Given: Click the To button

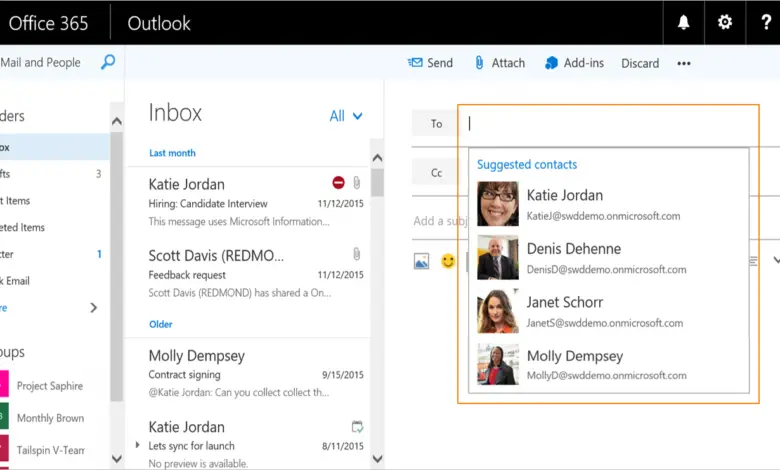Looking at the screenshot, I should click(436, 123).
